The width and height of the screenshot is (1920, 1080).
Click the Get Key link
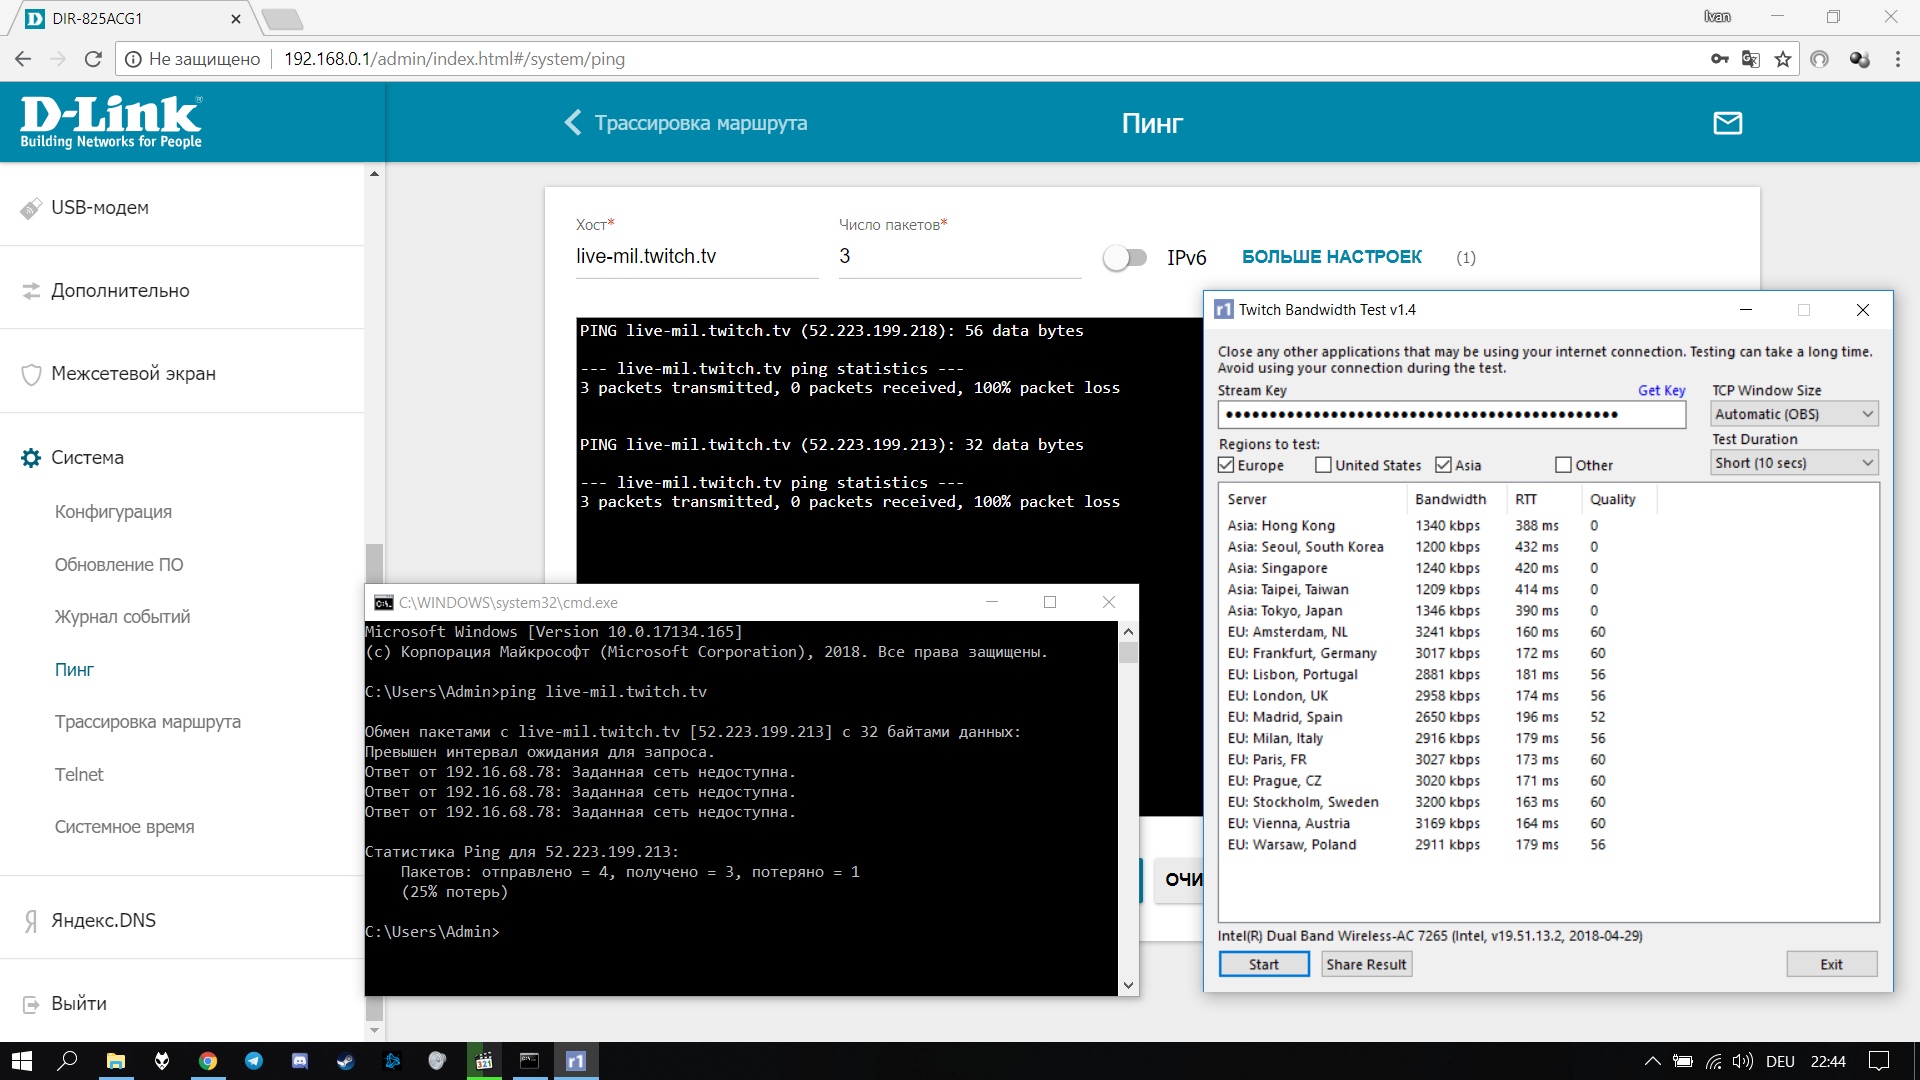[1661, 391]
